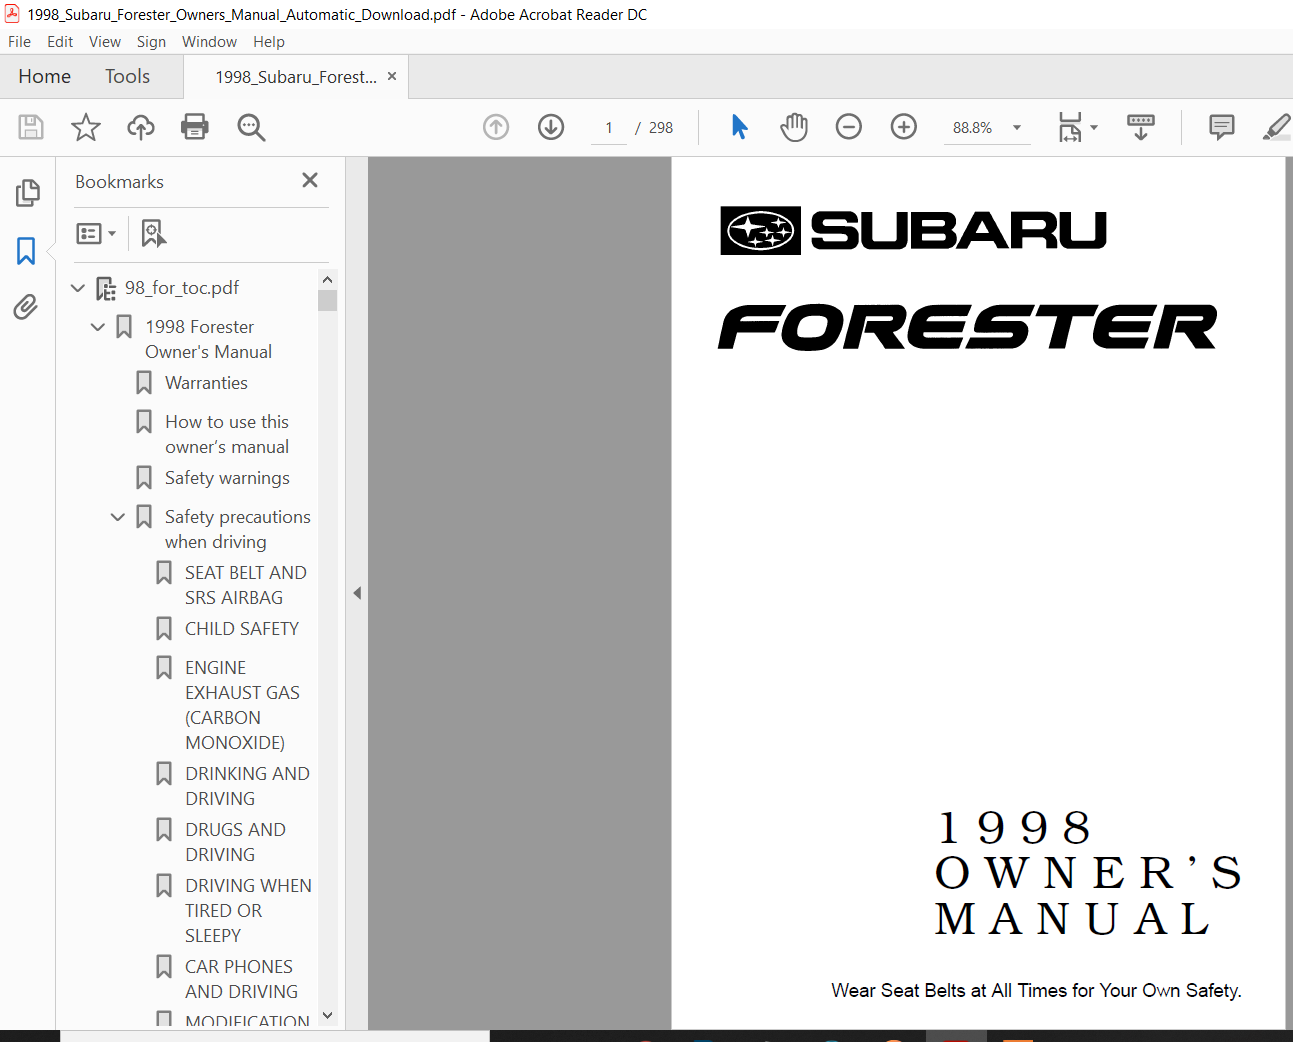Image resolution: width=1293 pixels, height=1042 pixels.
Task: Close the 1998_Subaru_Forest document tab
Action: 392,76
